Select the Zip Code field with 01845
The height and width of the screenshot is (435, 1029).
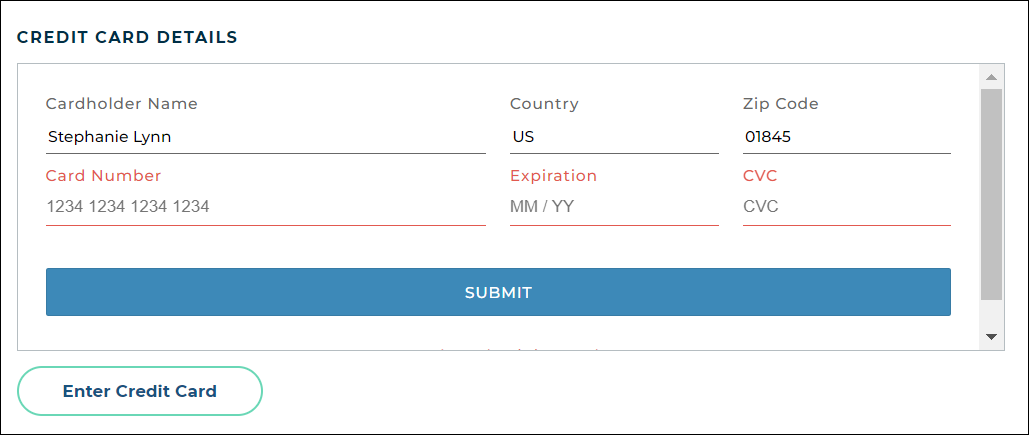[x=846, y=137]
